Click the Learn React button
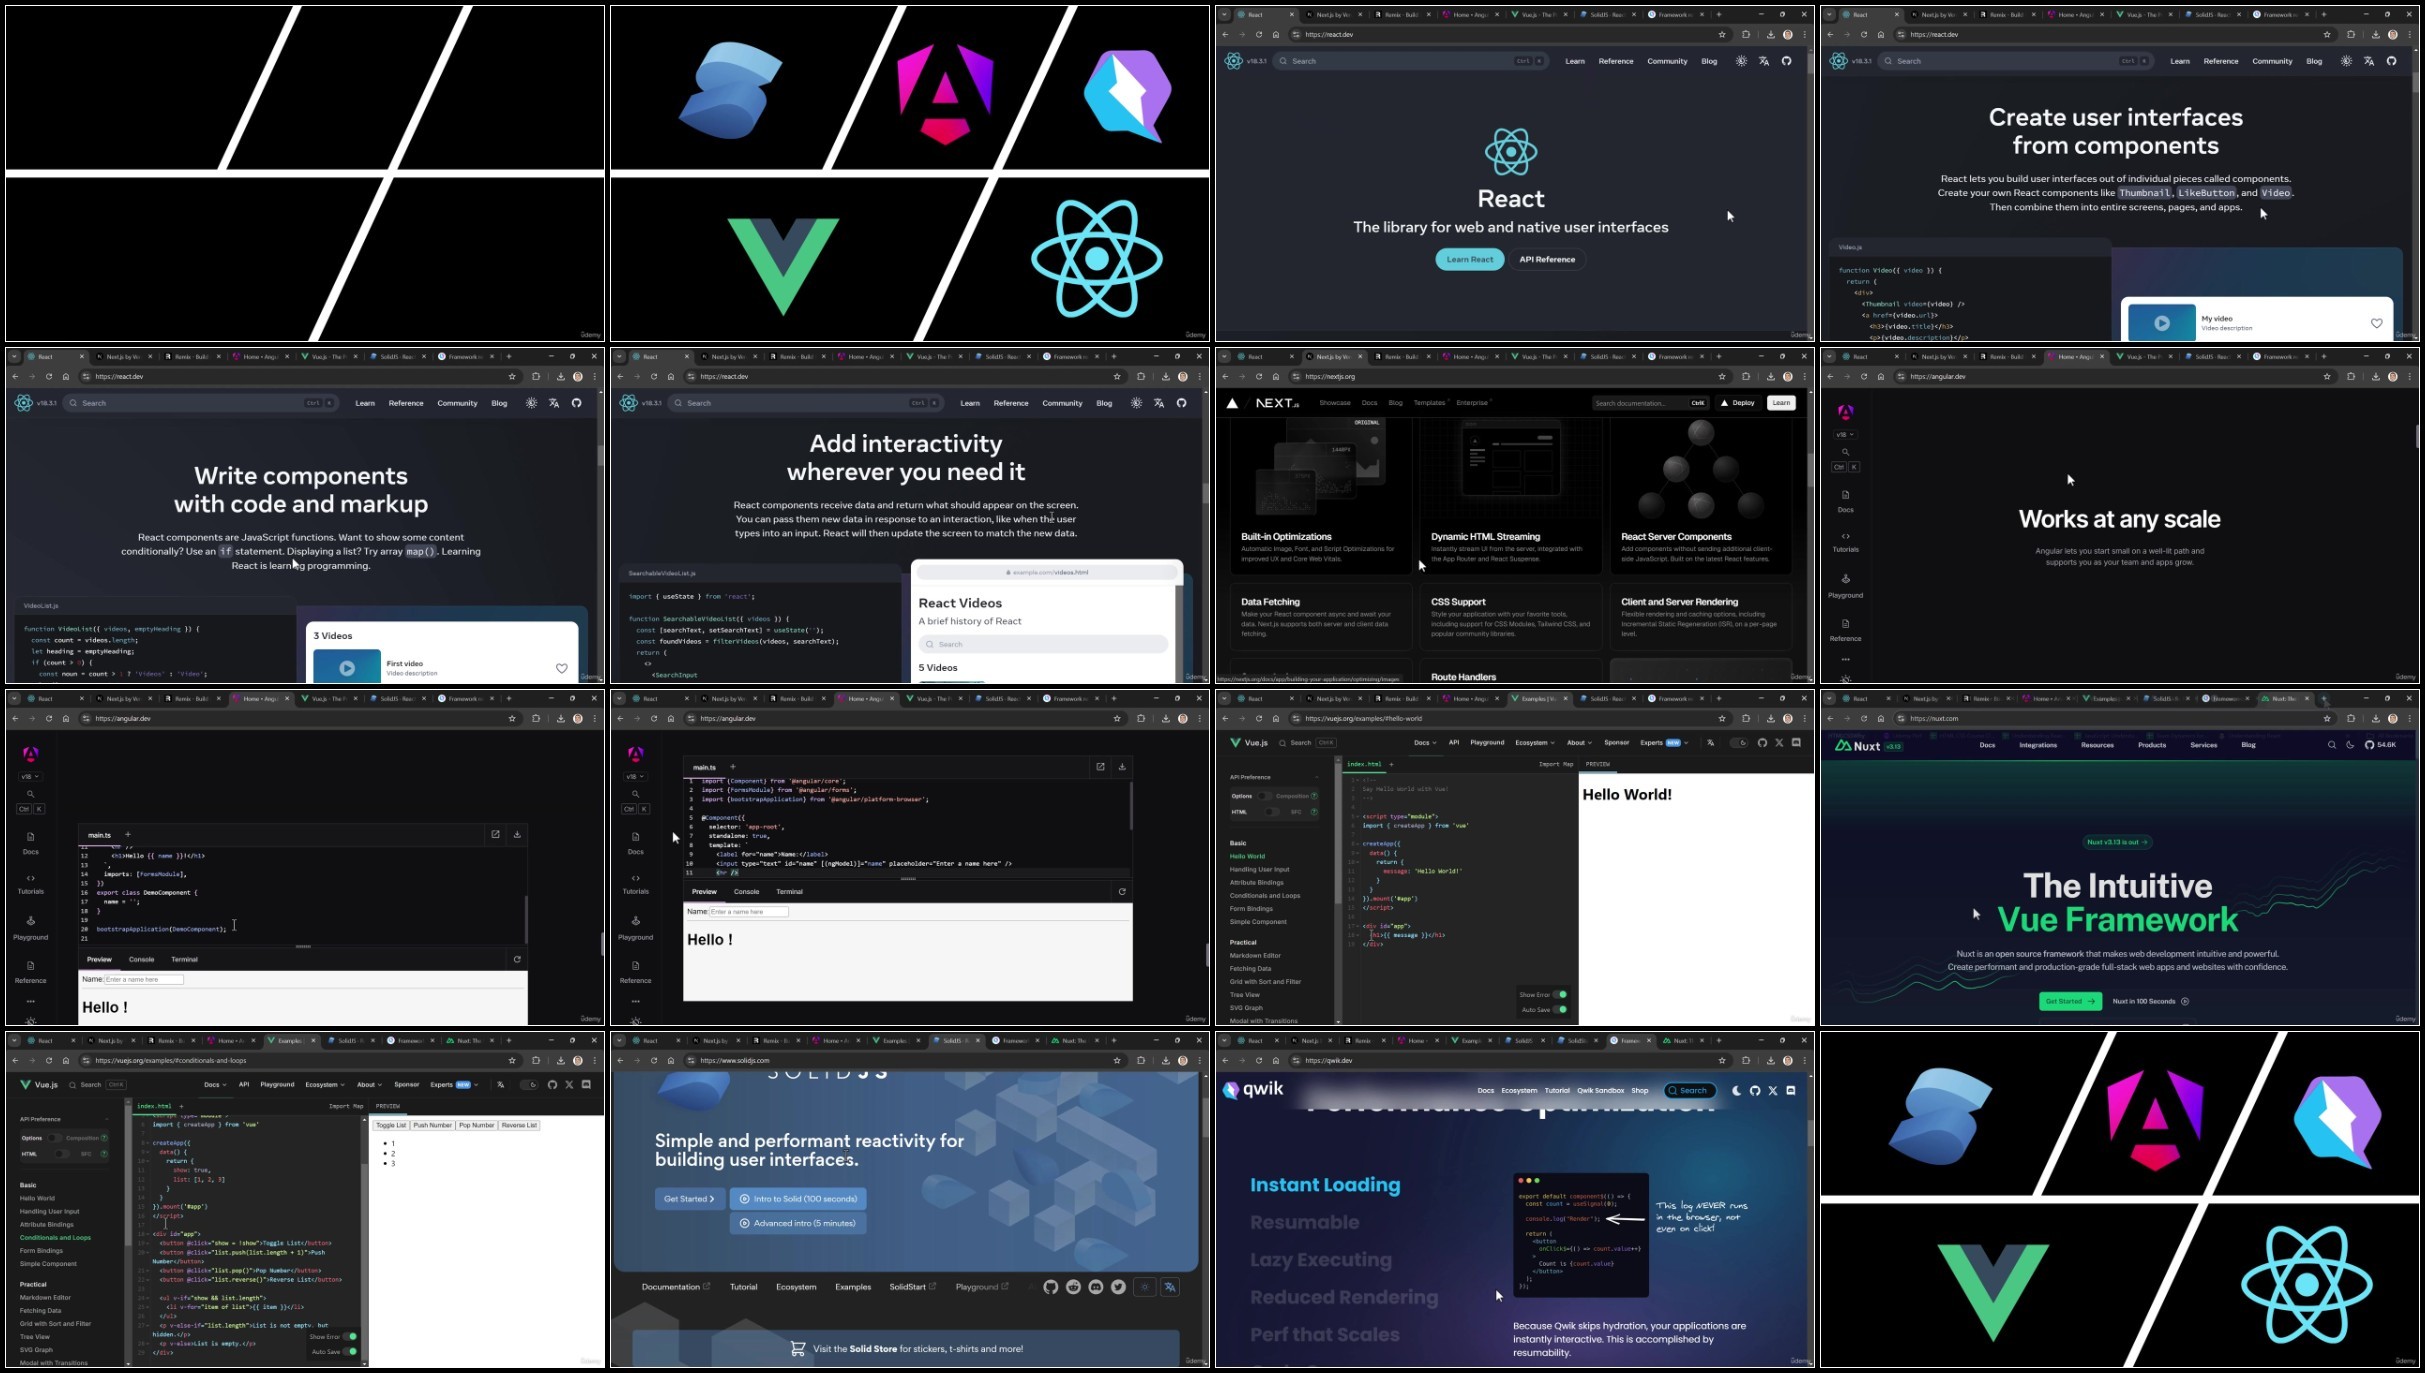The image size is (2425, 1373). pyautogui.click(x=1469, y=259)
